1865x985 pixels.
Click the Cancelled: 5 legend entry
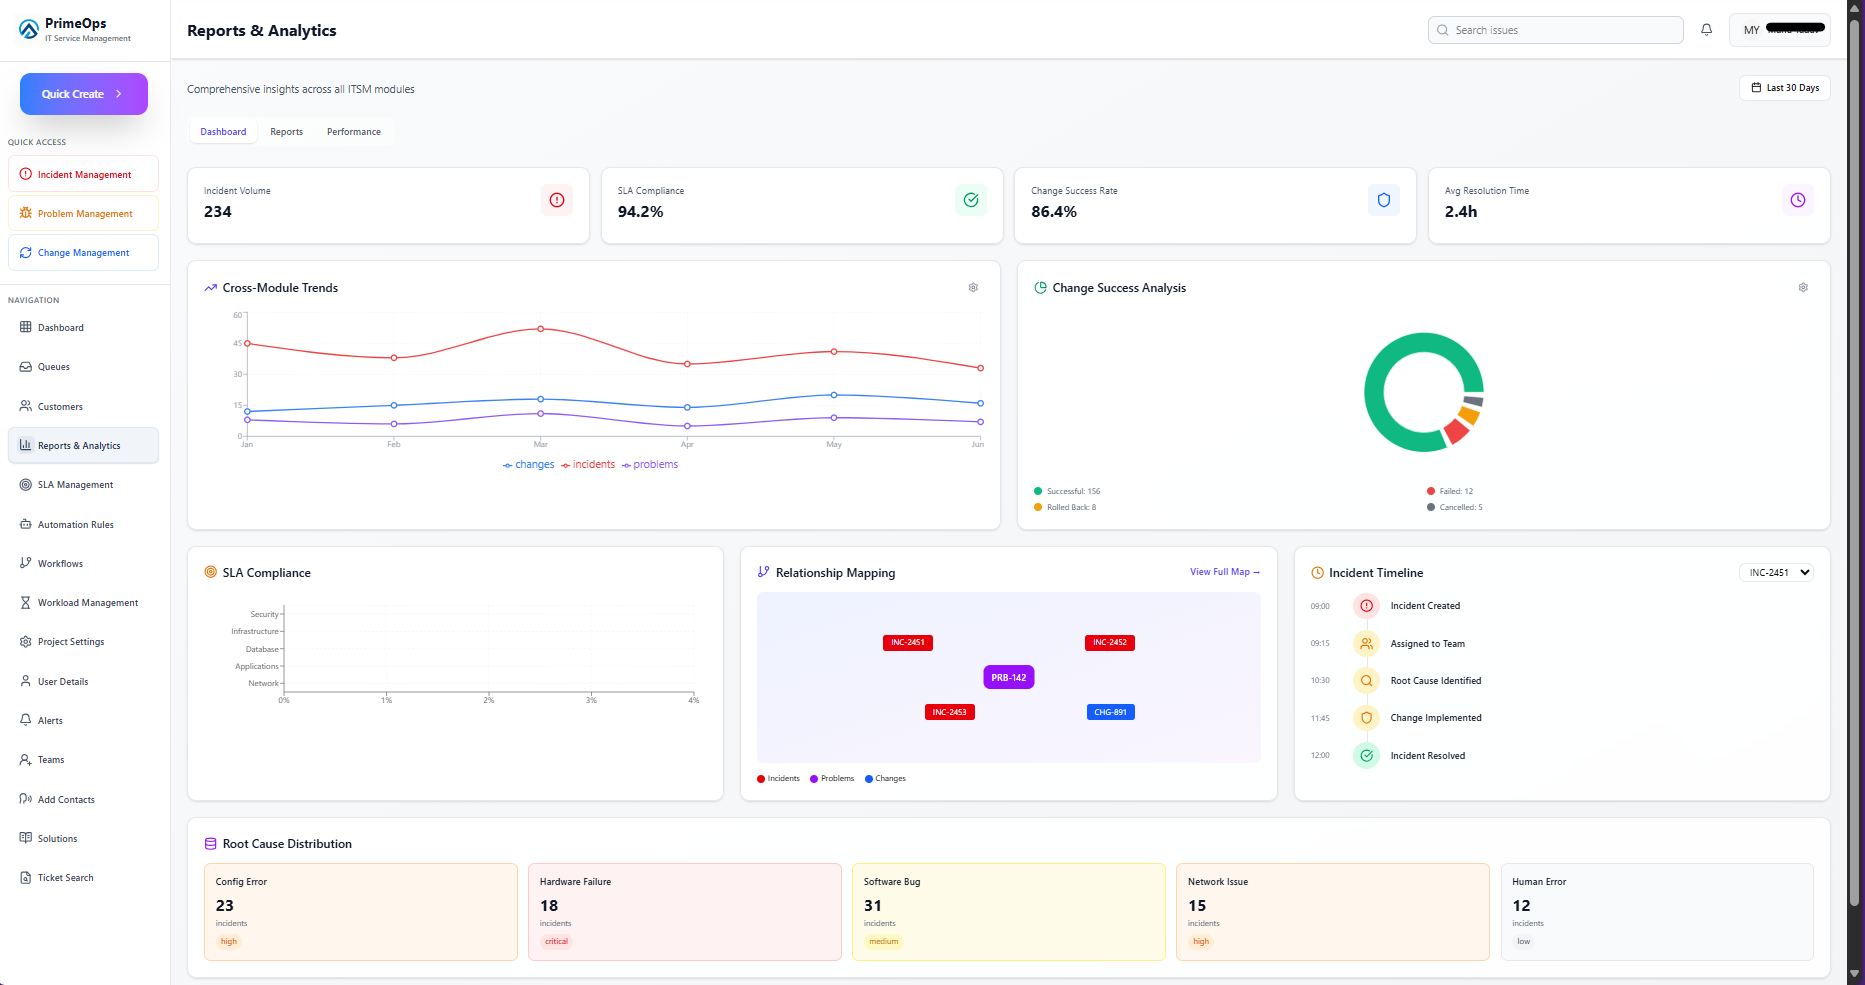[1455, 507]
